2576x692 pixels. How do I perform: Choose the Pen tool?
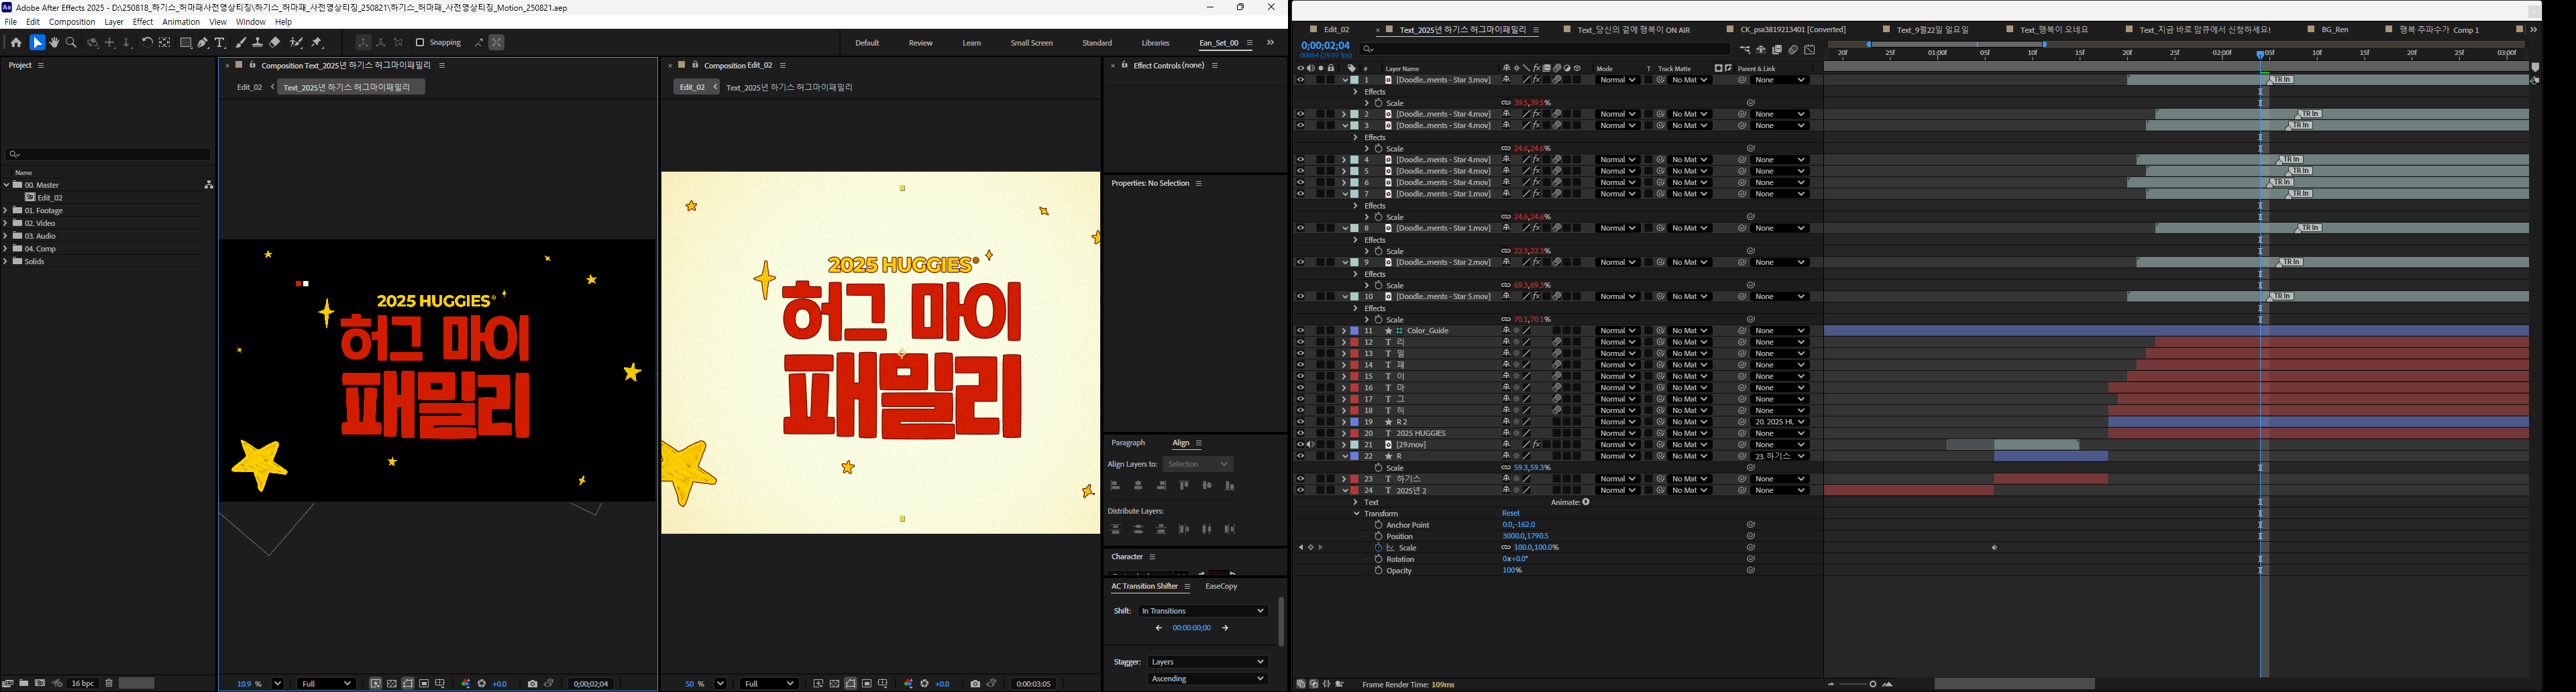(x=202, y=42)
